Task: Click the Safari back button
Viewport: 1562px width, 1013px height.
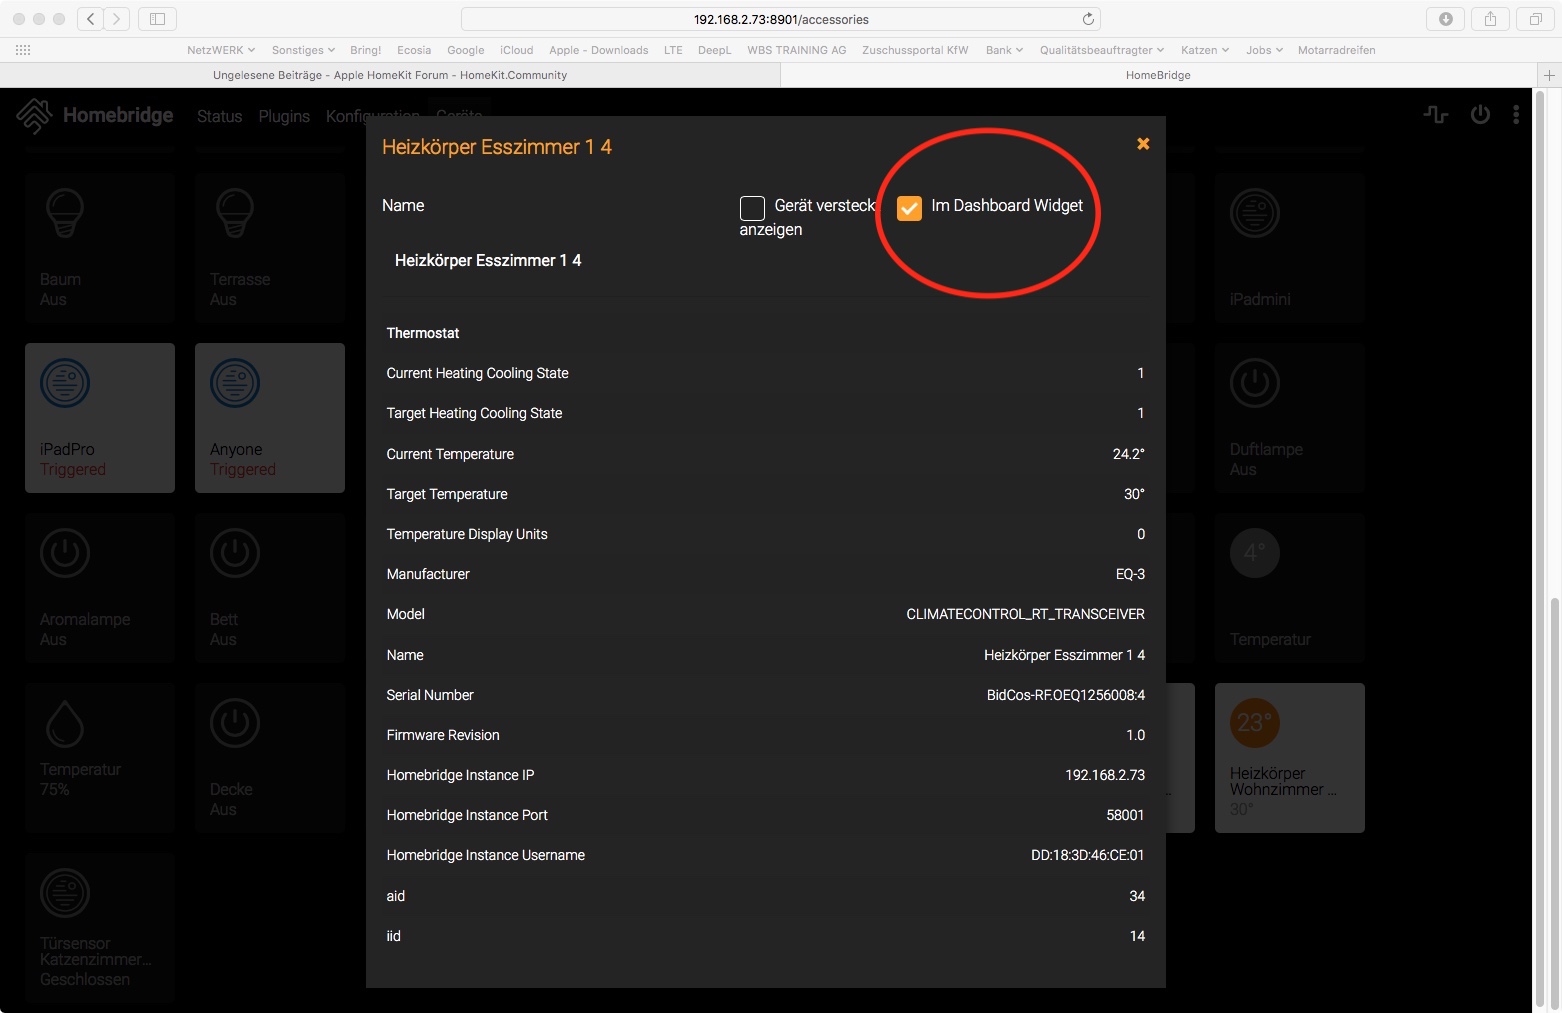Action: click(x=91, y=19)
